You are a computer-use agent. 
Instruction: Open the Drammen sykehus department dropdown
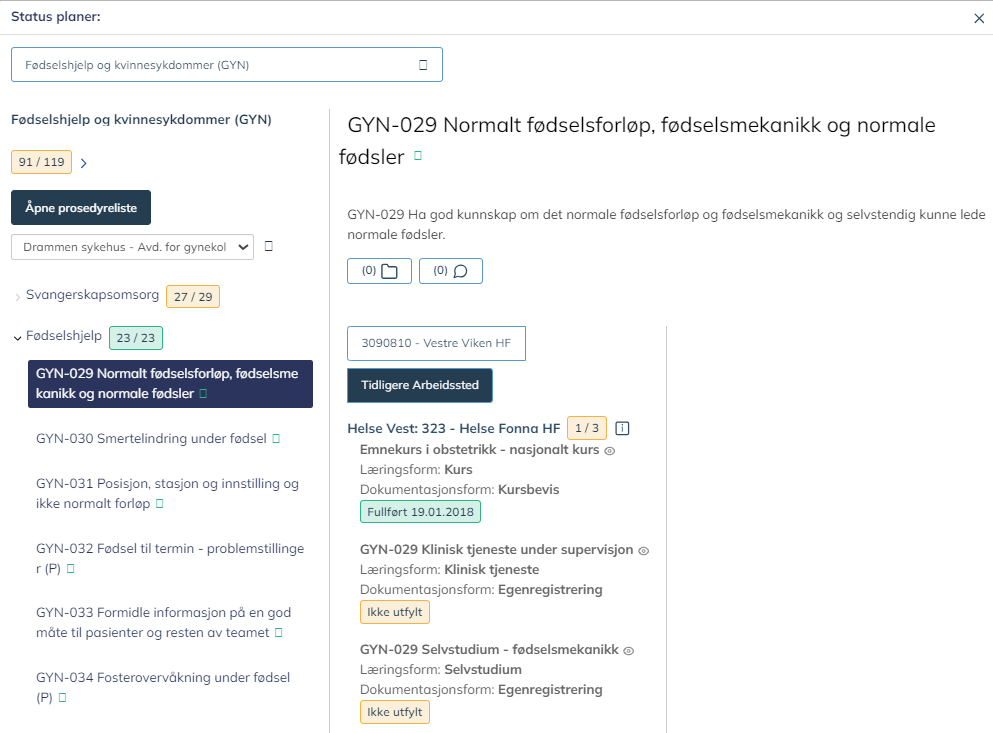tap(132, 246)
